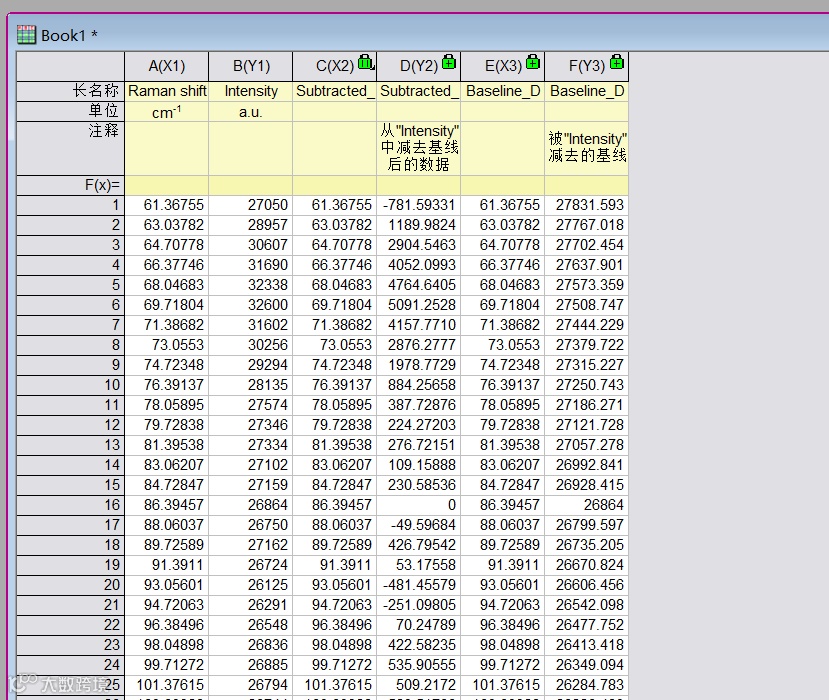Click cell value 28957 in row 2

tap(251, 225)
